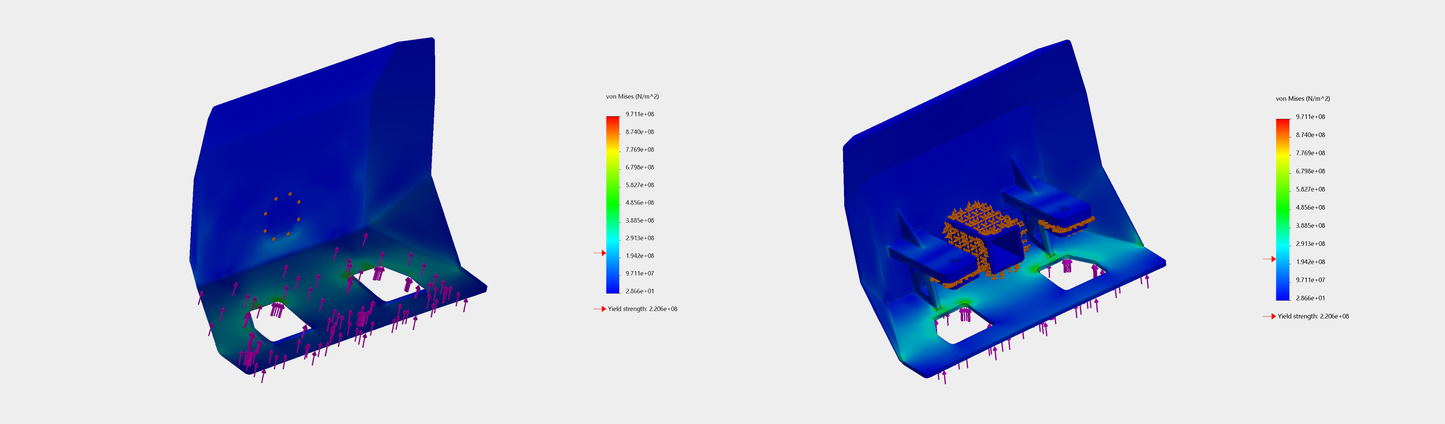Select the left color bar's red maximum

pos(612,120)
